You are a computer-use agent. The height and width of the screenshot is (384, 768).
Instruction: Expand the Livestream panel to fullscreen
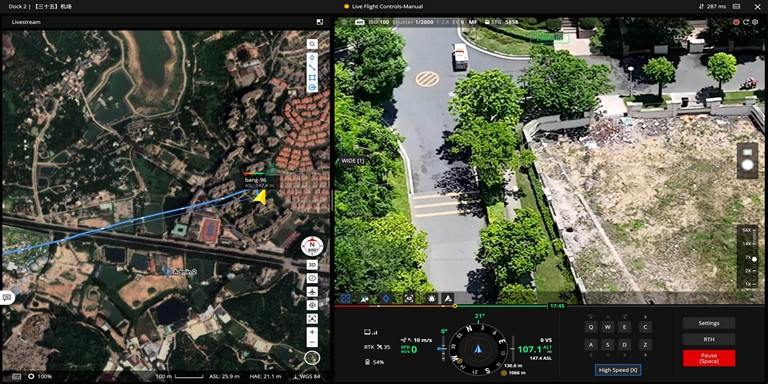(x=319, y=22)
